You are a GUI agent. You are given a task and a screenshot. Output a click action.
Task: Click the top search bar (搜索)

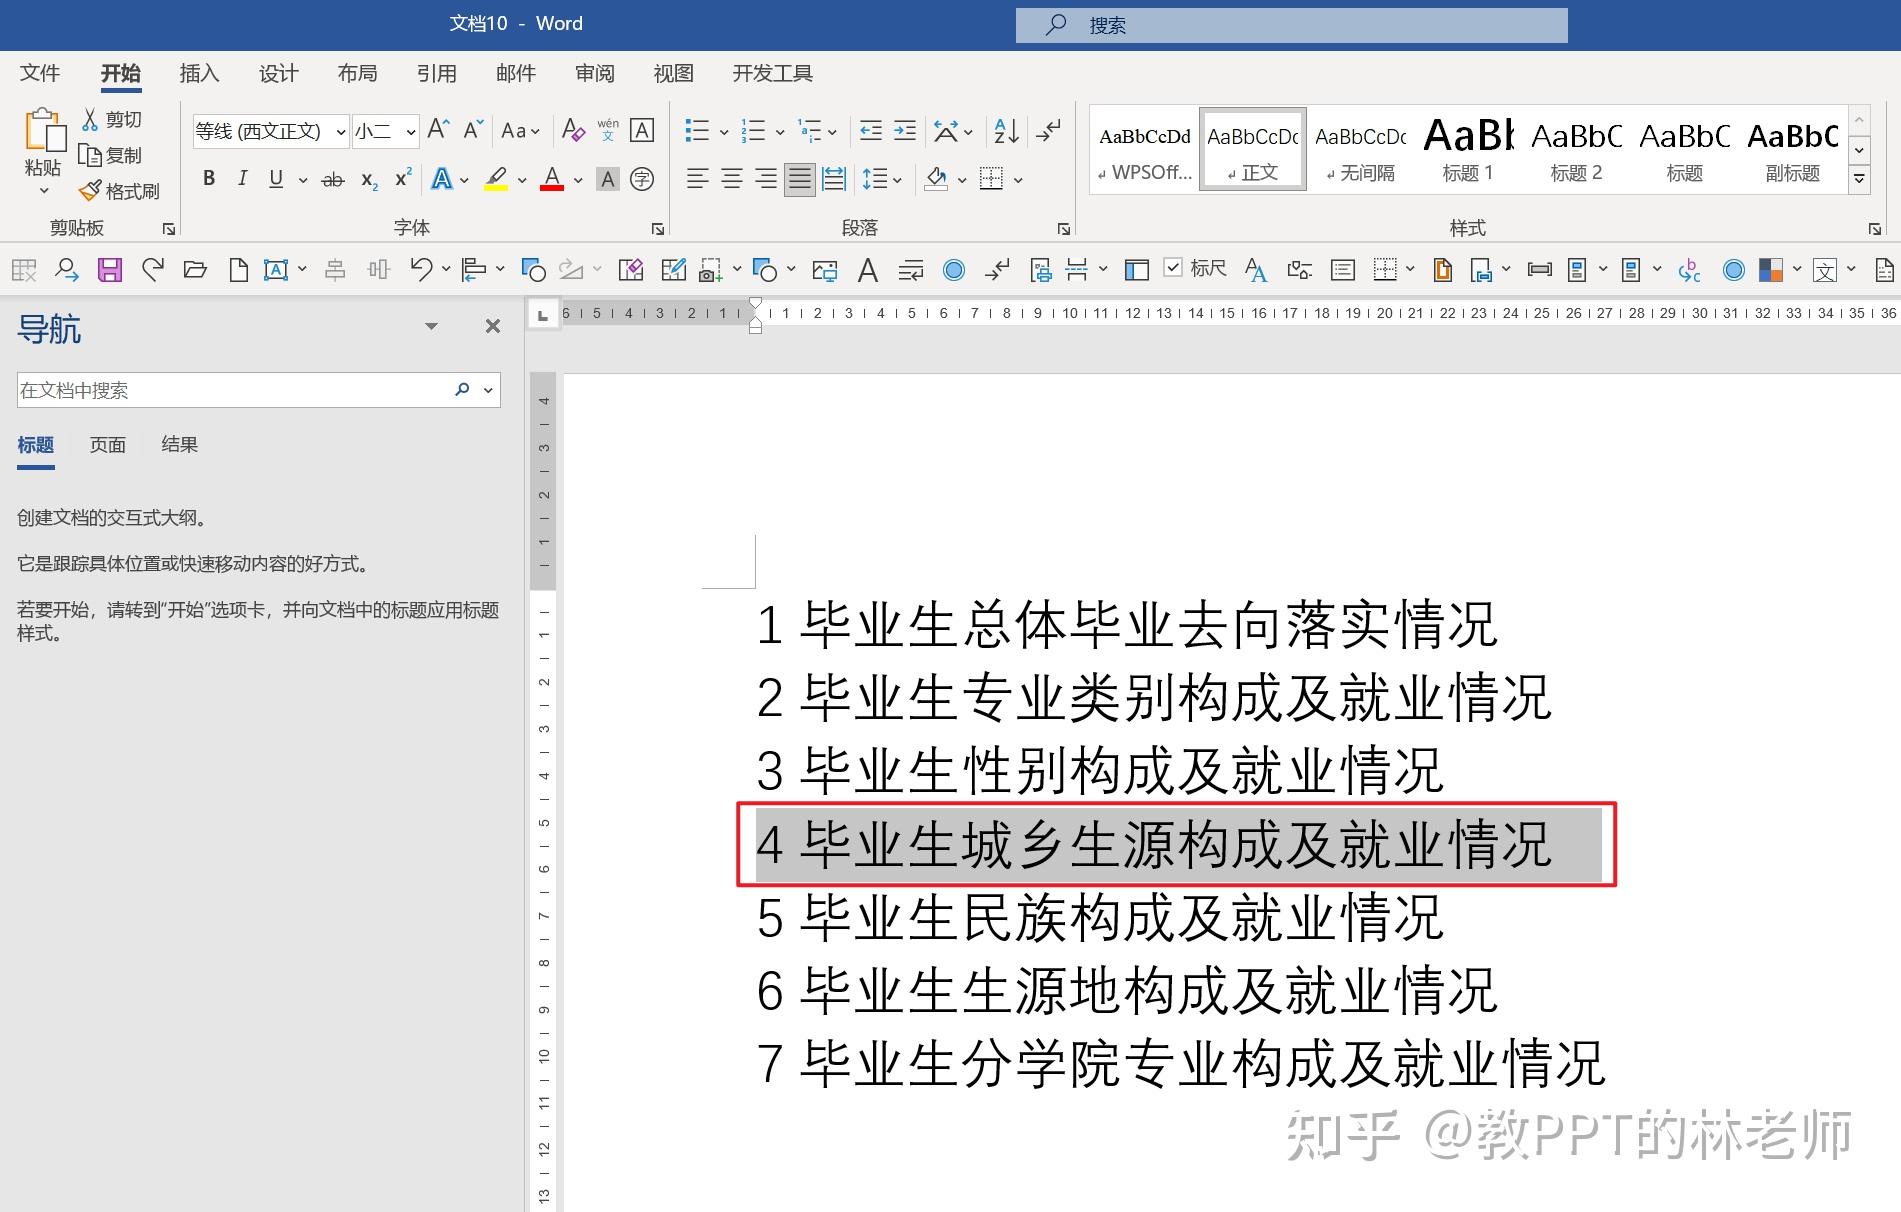coord(1291,25)
